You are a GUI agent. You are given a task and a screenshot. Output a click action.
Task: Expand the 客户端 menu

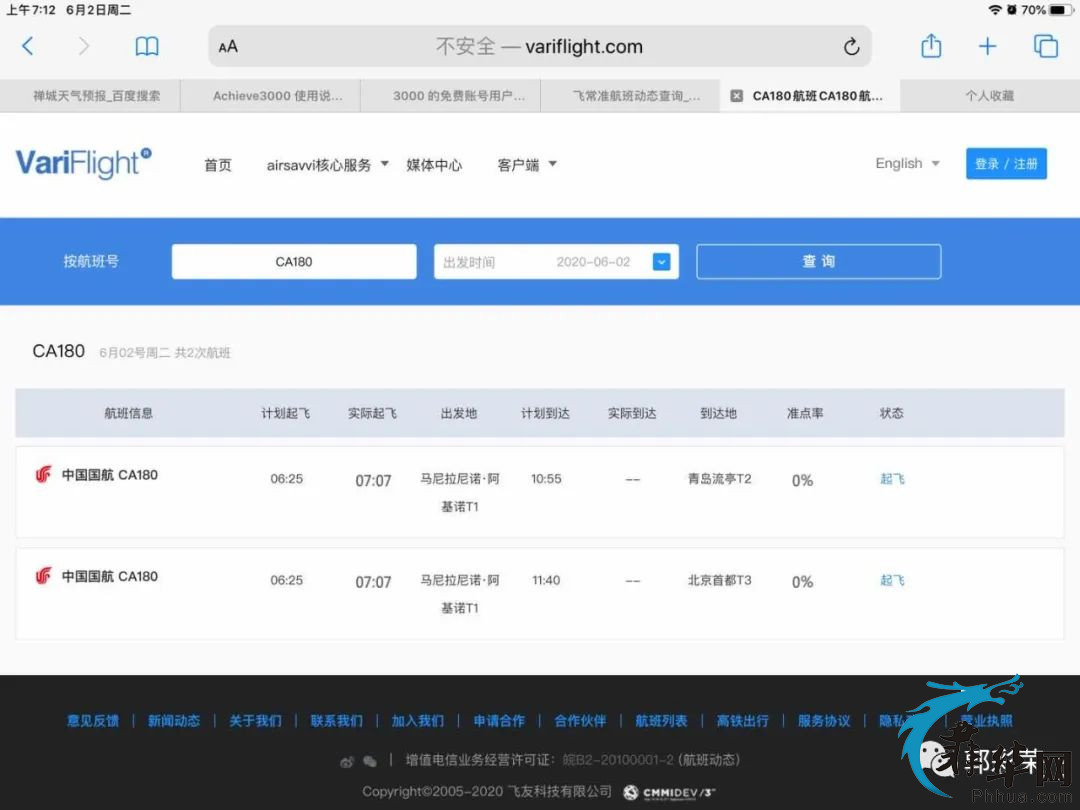[527, 165]
